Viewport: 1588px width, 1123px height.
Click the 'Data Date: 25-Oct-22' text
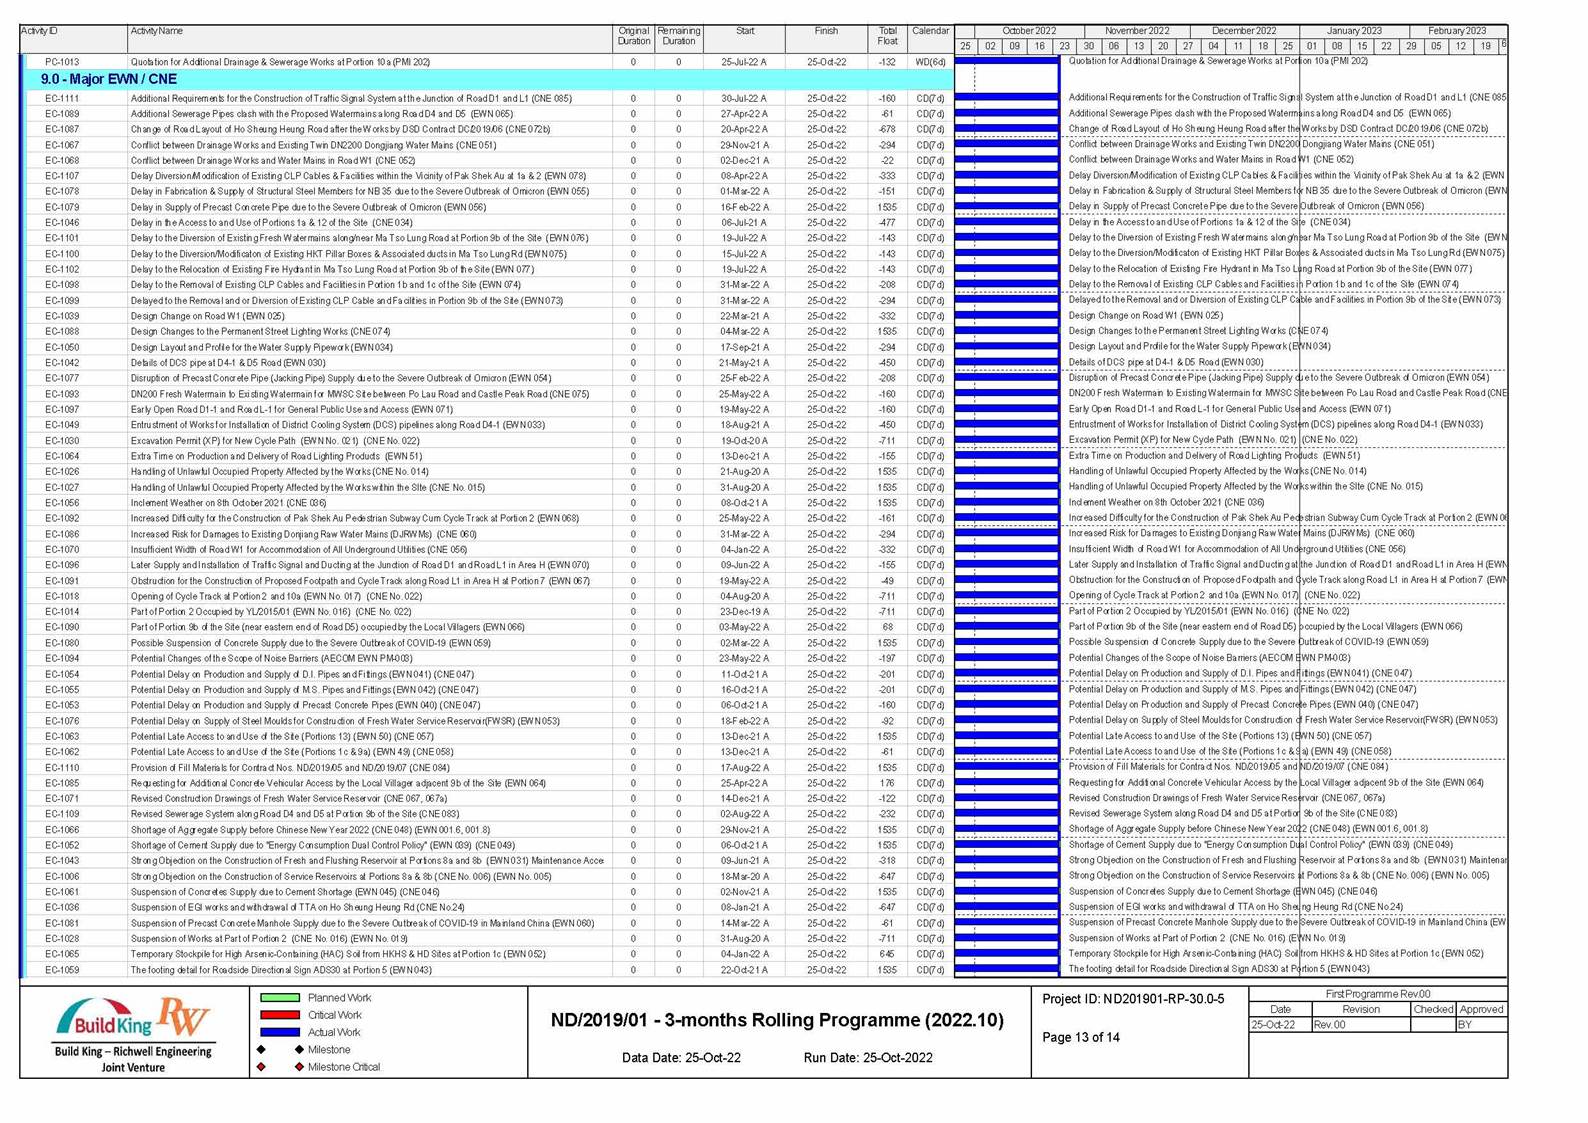681,1058
